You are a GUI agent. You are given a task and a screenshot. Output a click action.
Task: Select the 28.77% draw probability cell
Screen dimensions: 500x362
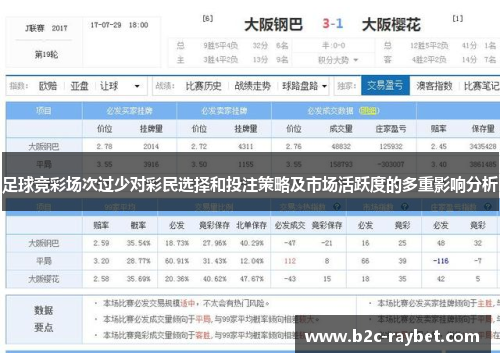pos(138,261)
